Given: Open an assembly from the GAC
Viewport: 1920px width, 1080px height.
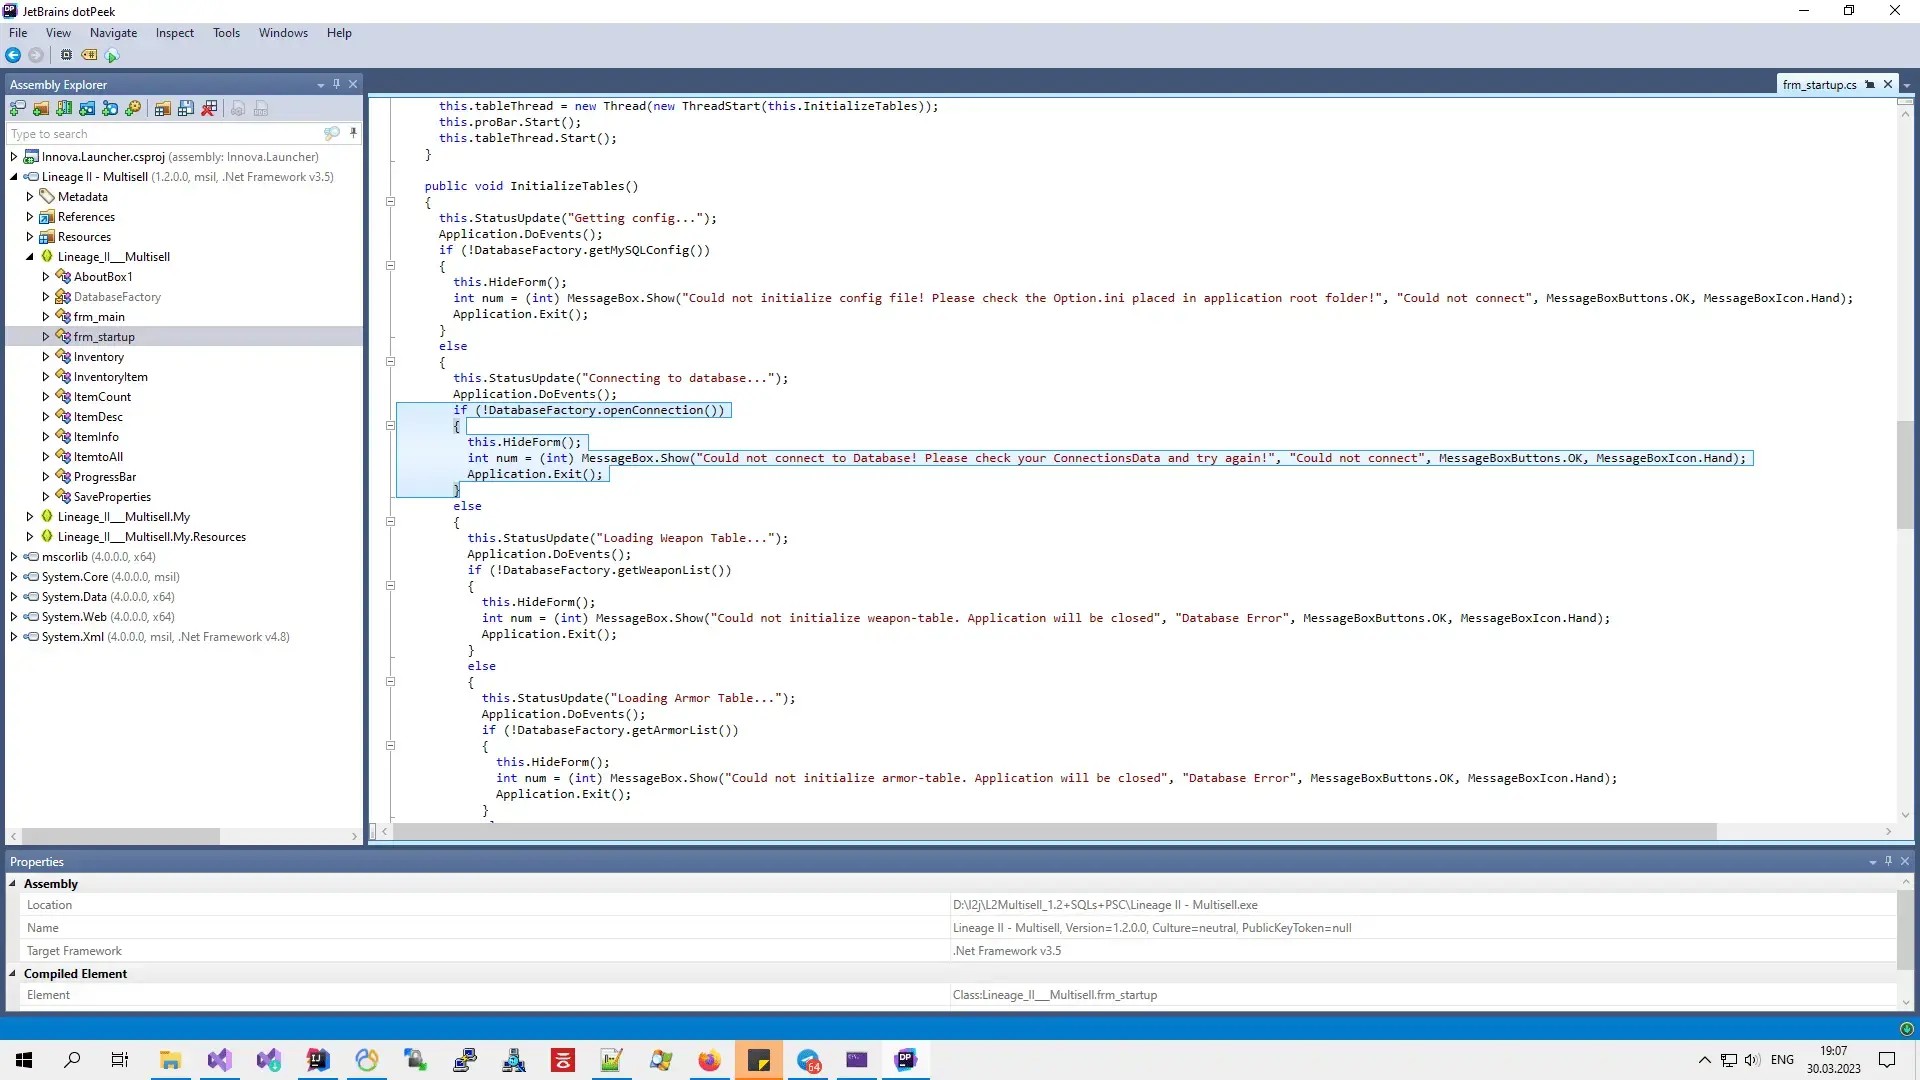Looking at the screenshot, I should pyautogui.click(x=64, y=108).
